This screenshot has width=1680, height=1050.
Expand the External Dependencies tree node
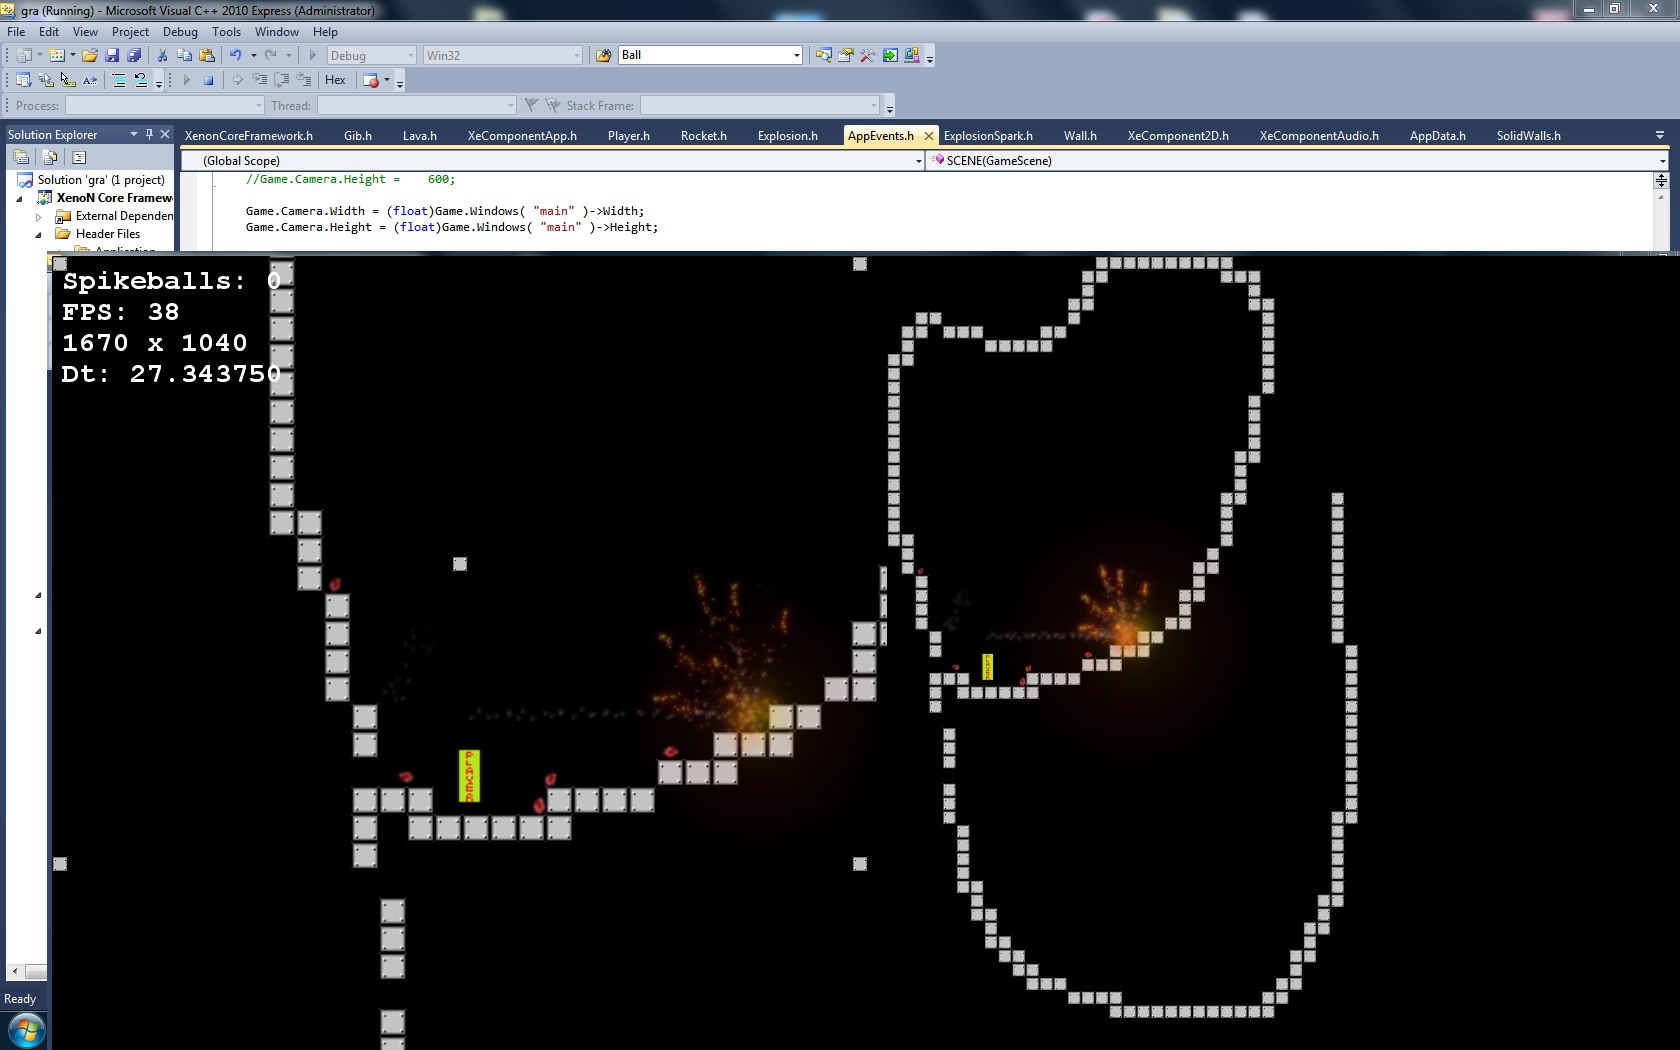click(x=39, y=216)
